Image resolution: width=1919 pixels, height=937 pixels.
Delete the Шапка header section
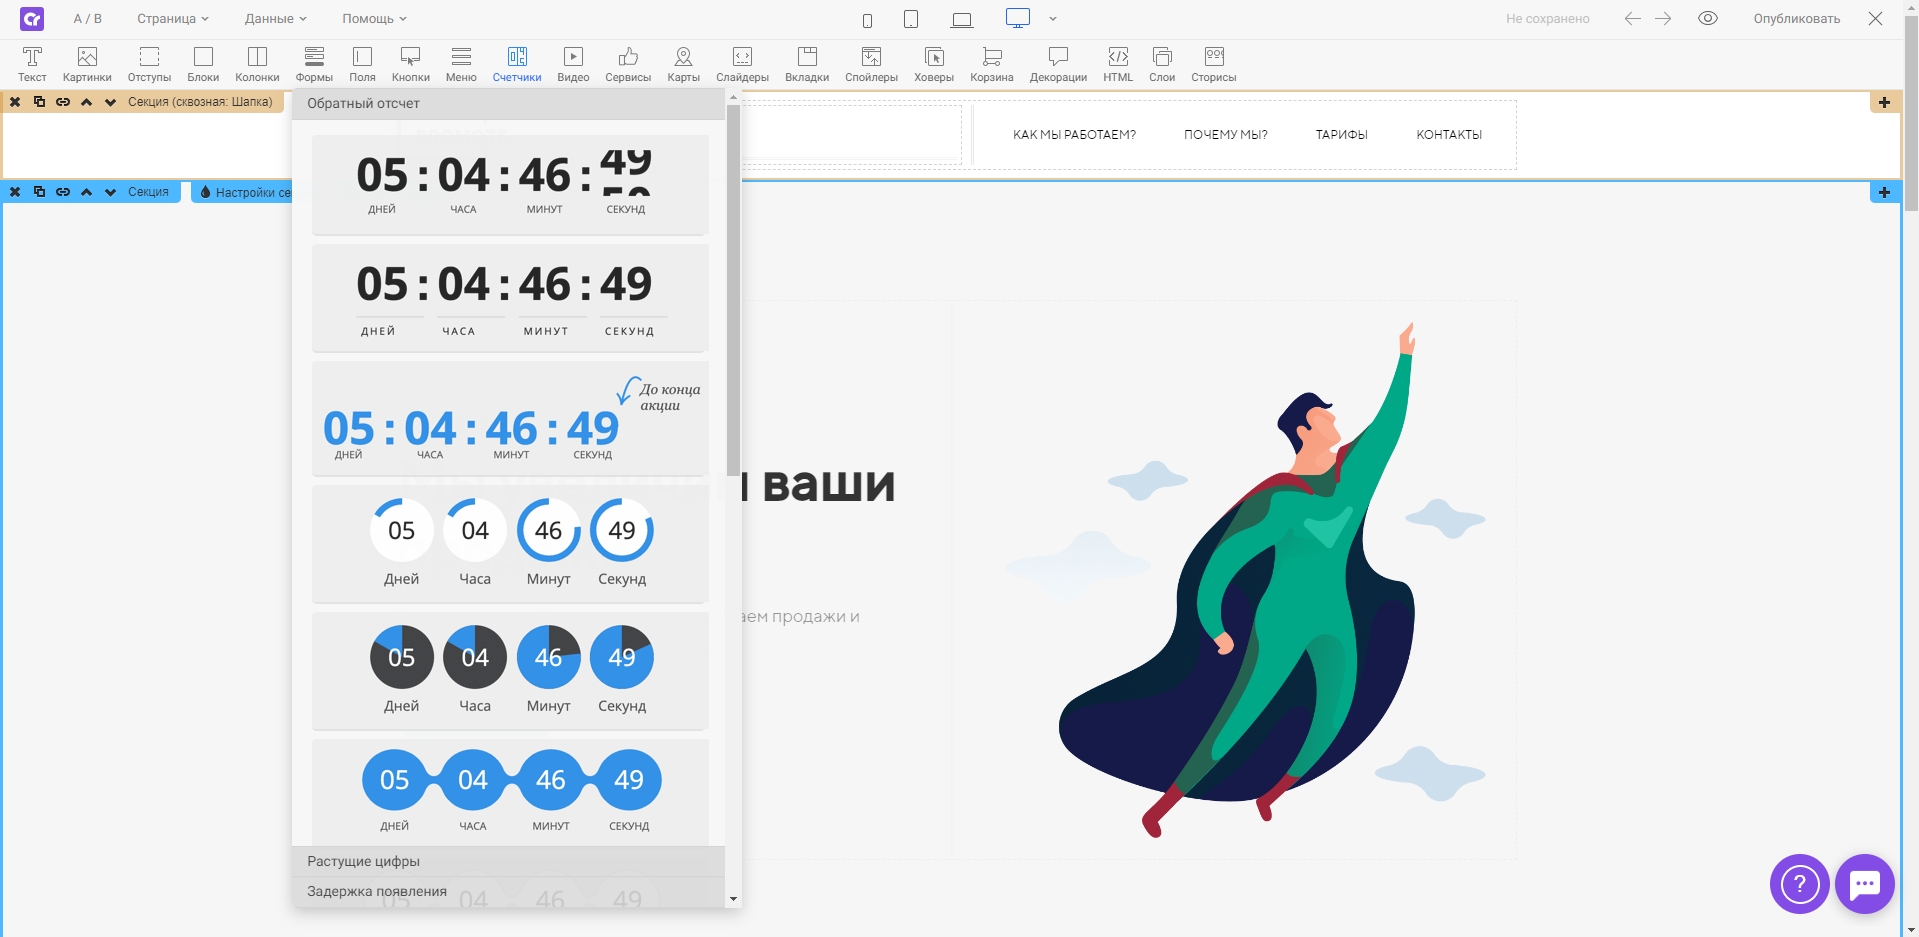click(x=15, y=102)
